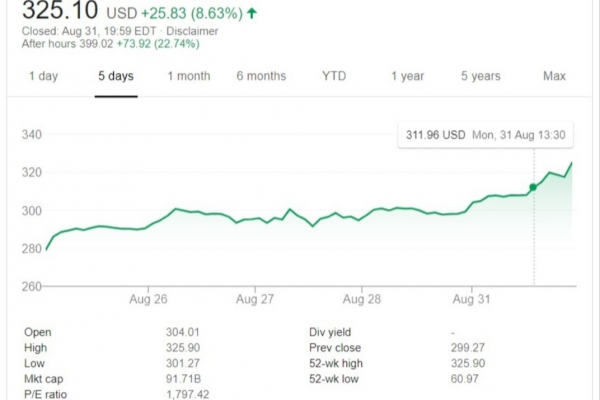Click the green data point on chart
Image resolution: width=600 pixels, height=400 pixels.
[x=533, y=187]
